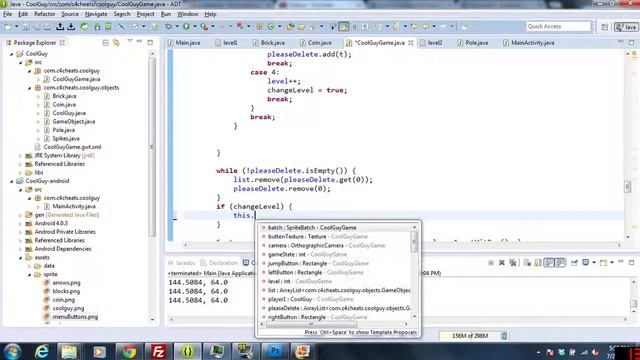This screenshot has height=360, width=640.
Task: Open FileZilla from taskbar
Action: point(158,351)
